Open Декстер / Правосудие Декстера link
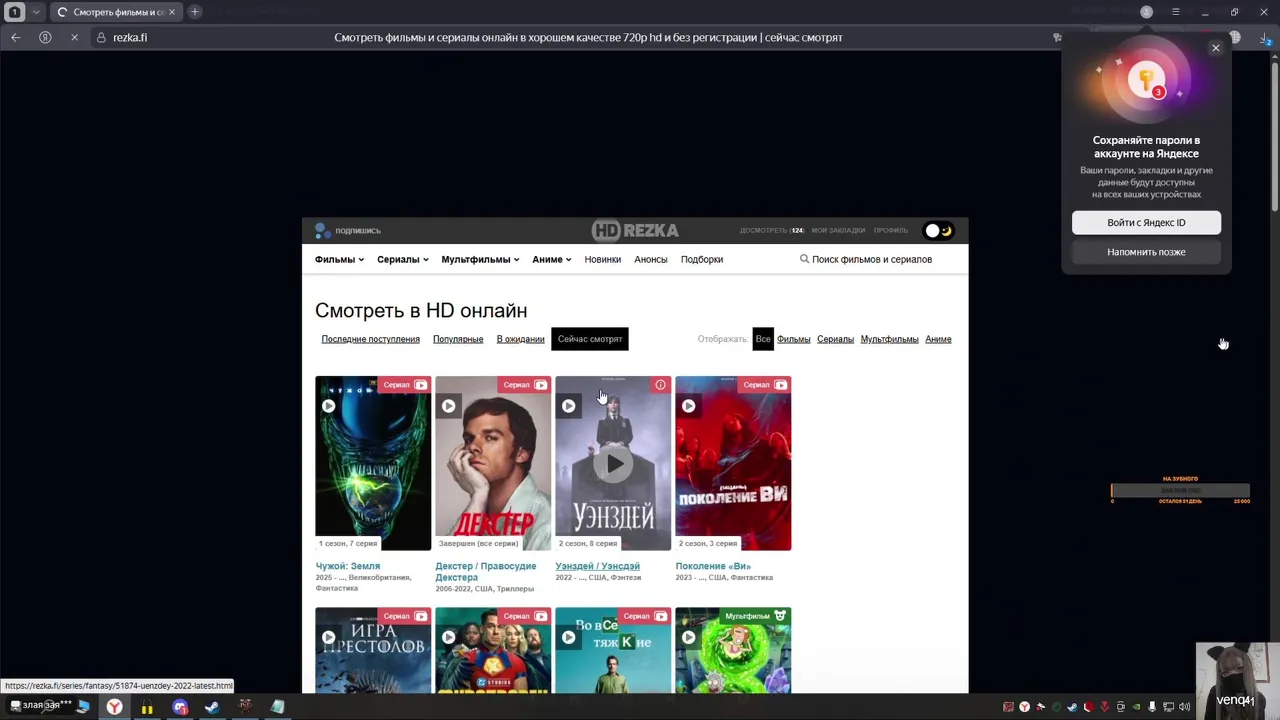The height and width of the screenshot is (720, 1280). (x=485, y=571)
